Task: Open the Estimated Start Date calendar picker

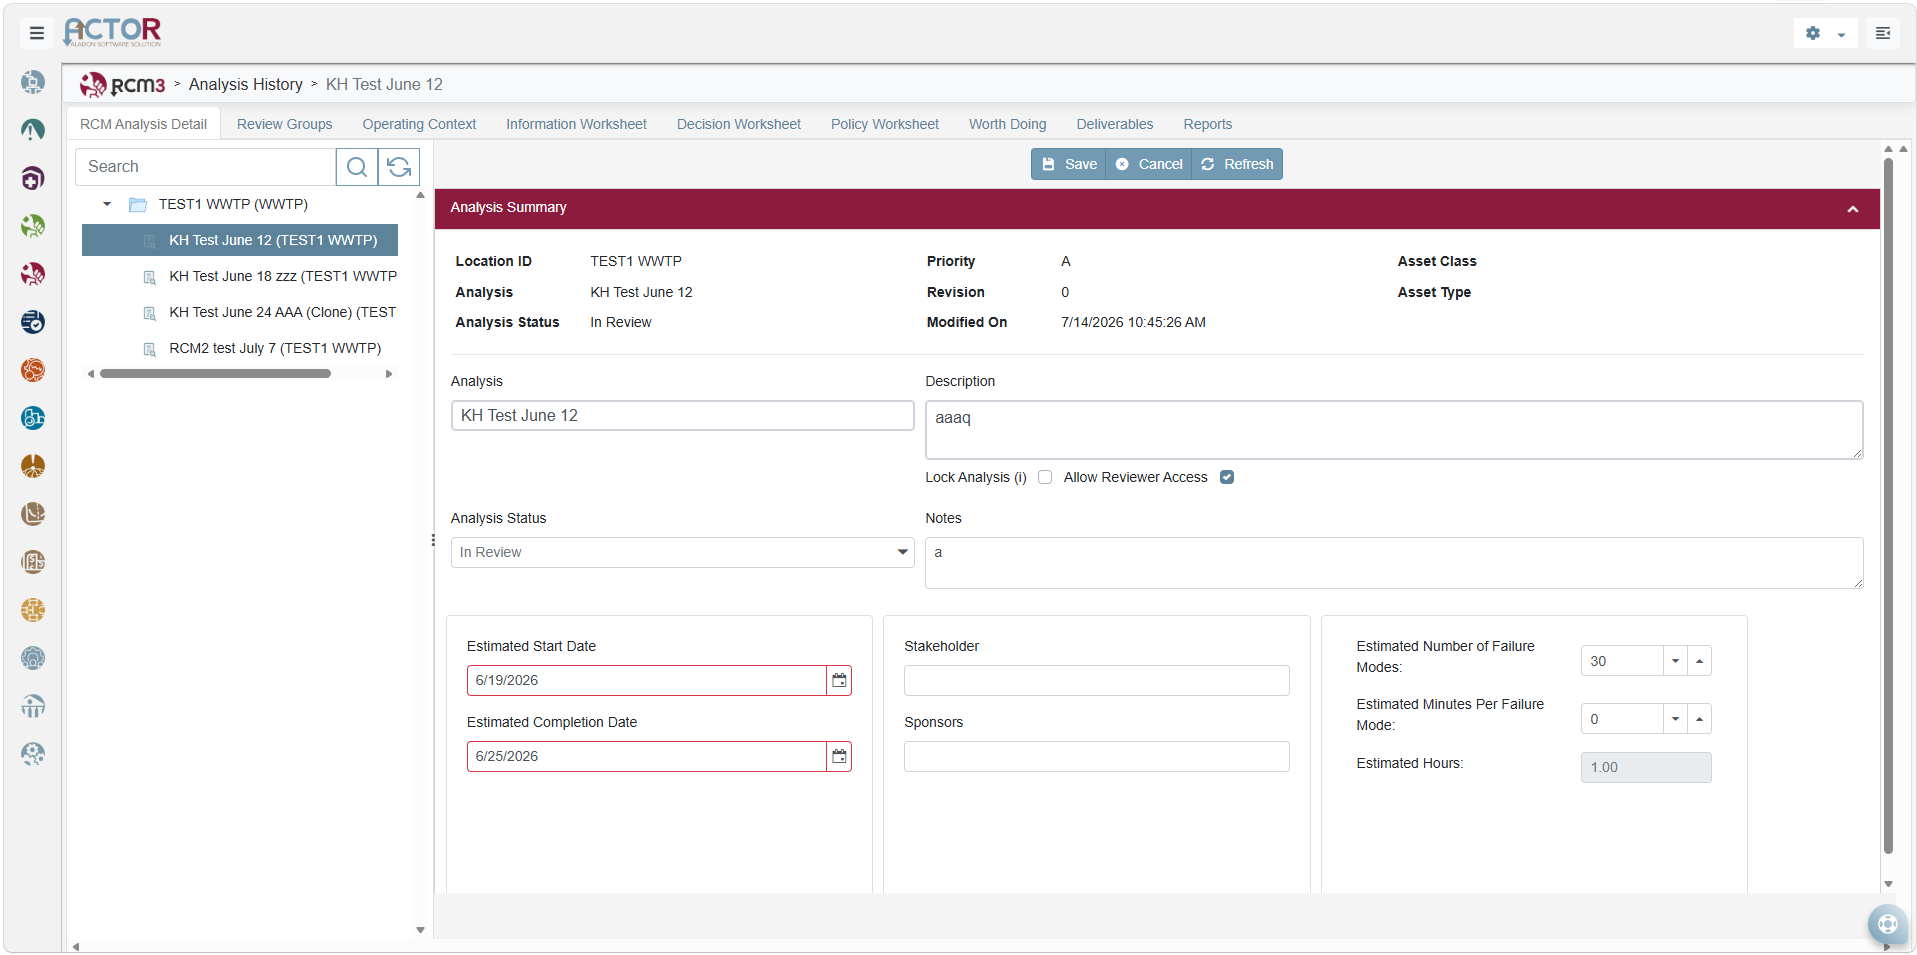Action: click(839, 680)
